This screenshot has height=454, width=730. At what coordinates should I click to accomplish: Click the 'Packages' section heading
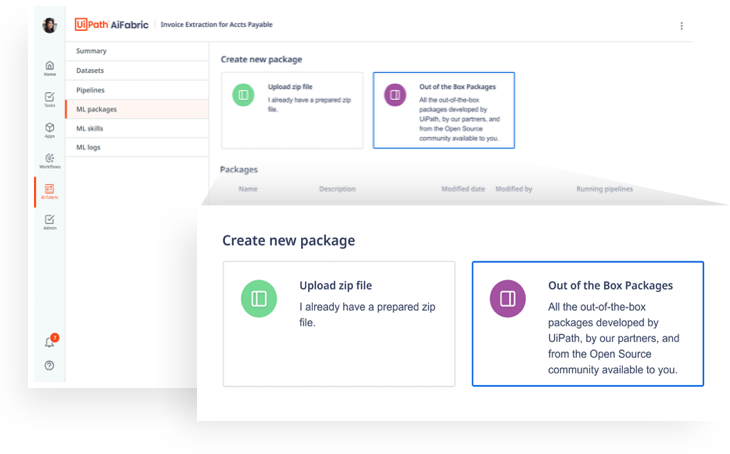[239, 169]
